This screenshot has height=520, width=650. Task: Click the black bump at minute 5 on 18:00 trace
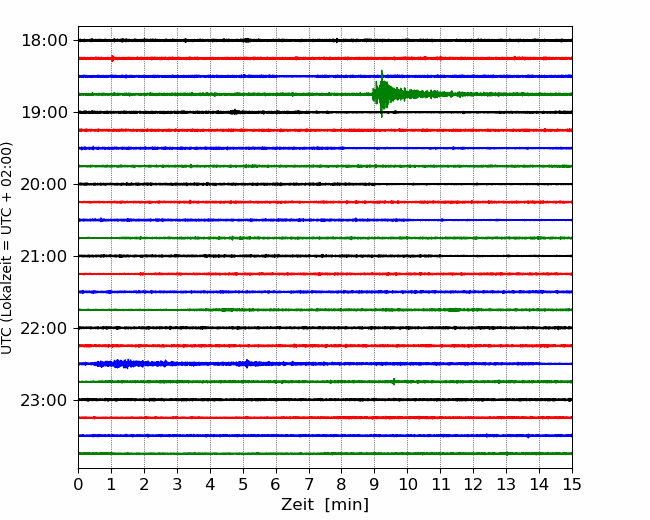[x=247, y=40]
